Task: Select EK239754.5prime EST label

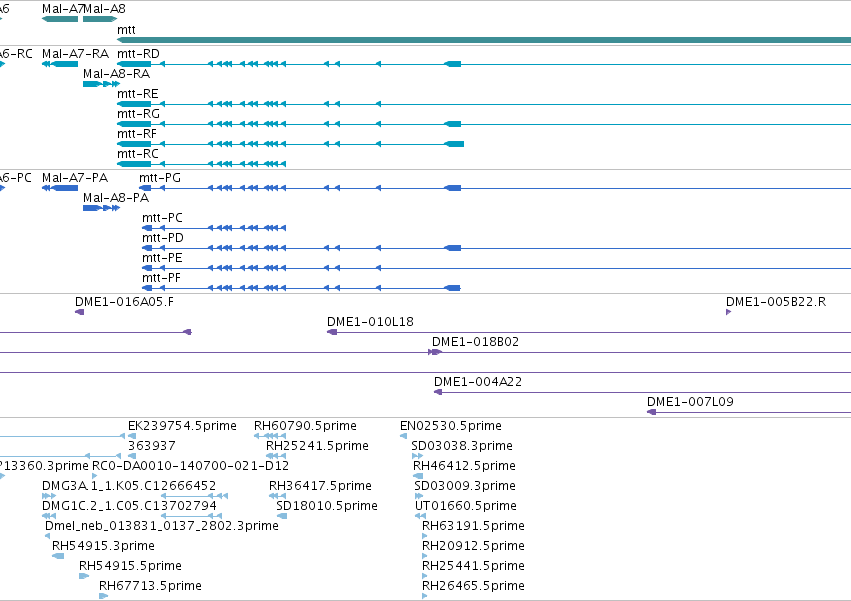Action: pyautogui.click(x=182, y=426)
